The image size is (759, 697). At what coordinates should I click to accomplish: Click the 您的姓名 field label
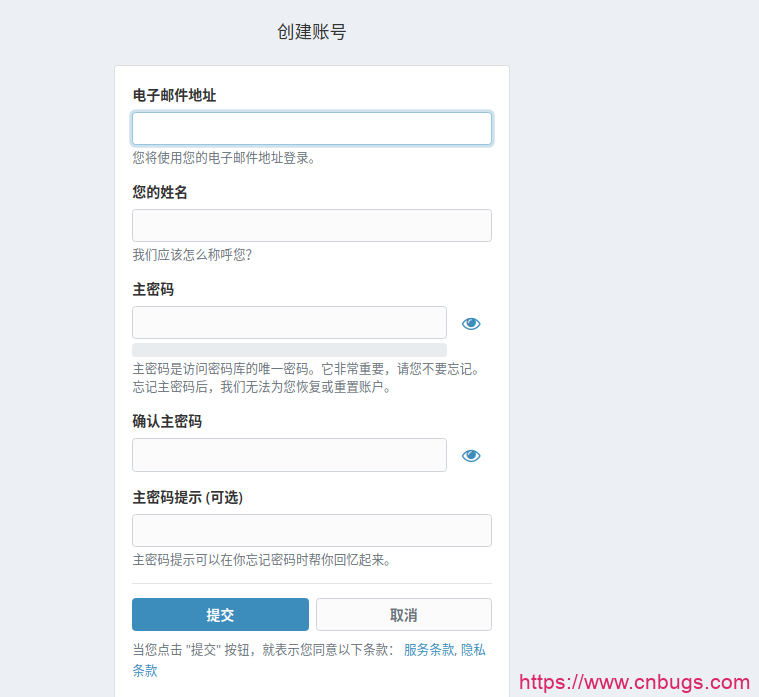tap(160, 192)
